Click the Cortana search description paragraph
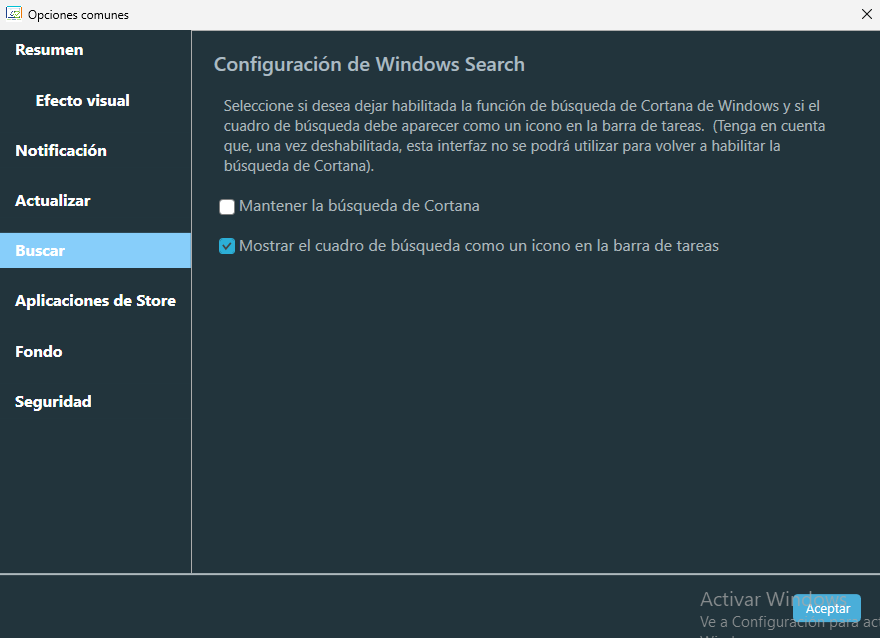 524,136
